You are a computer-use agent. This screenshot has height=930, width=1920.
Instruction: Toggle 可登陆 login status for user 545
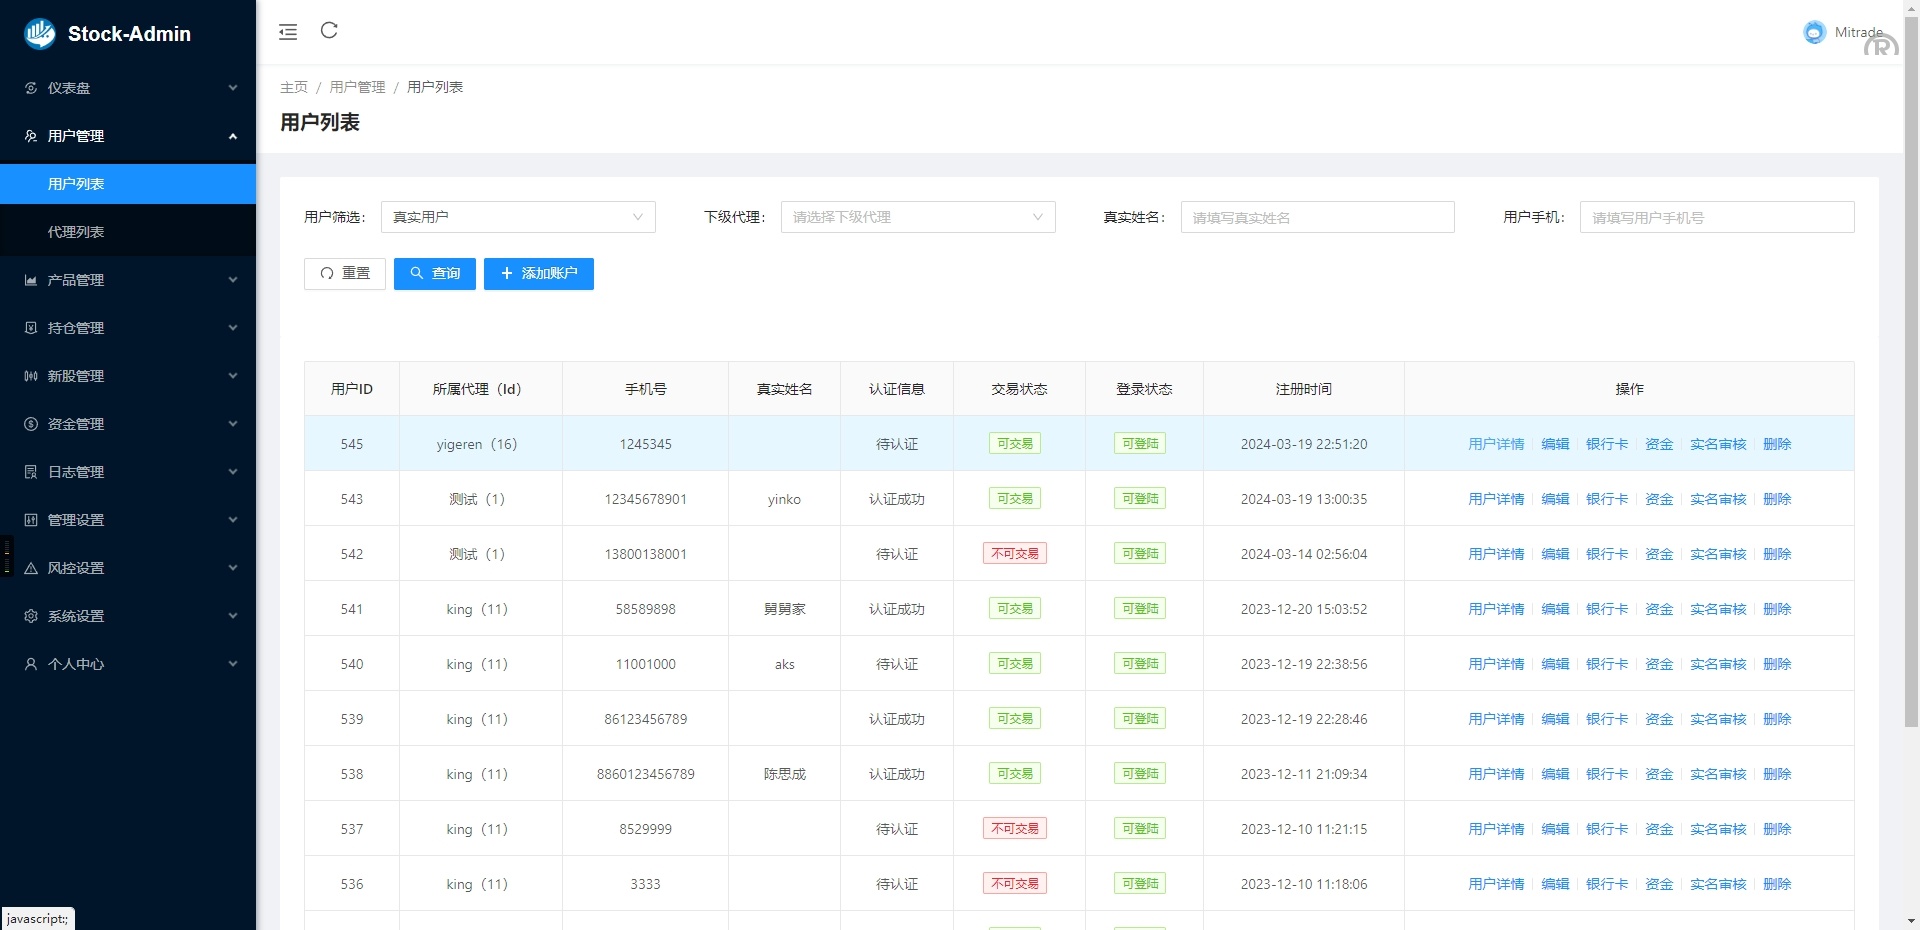point(1139,444)
